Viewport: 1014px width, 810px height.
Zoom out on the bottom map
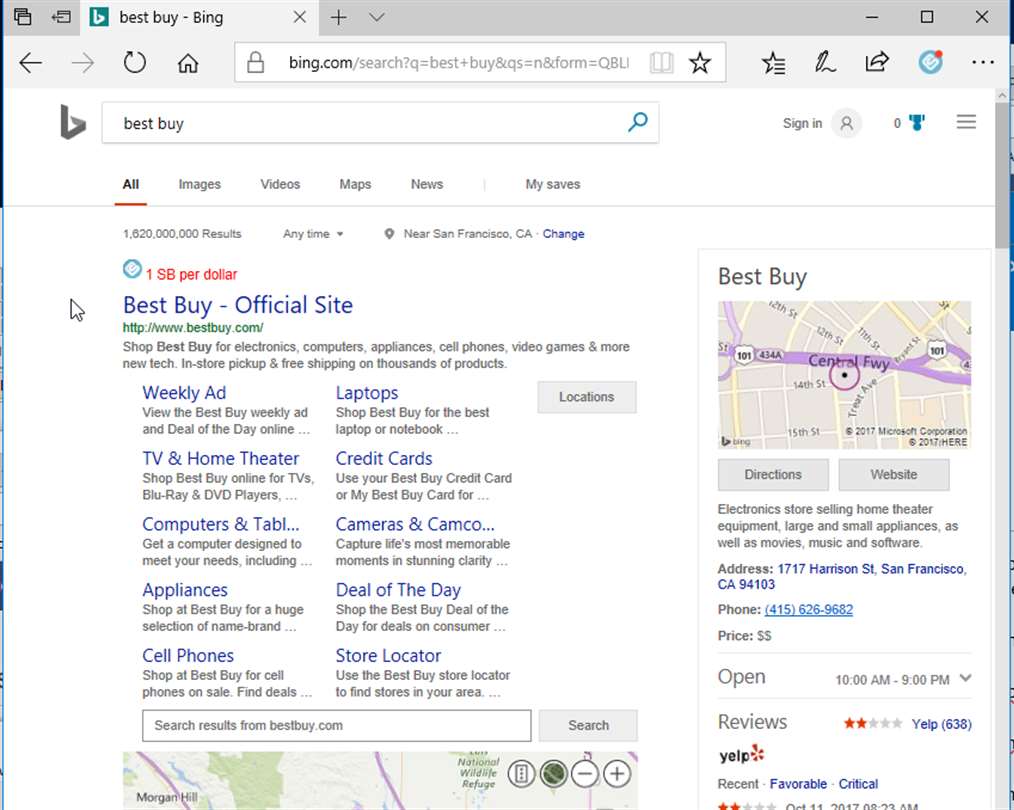[585, 773]
